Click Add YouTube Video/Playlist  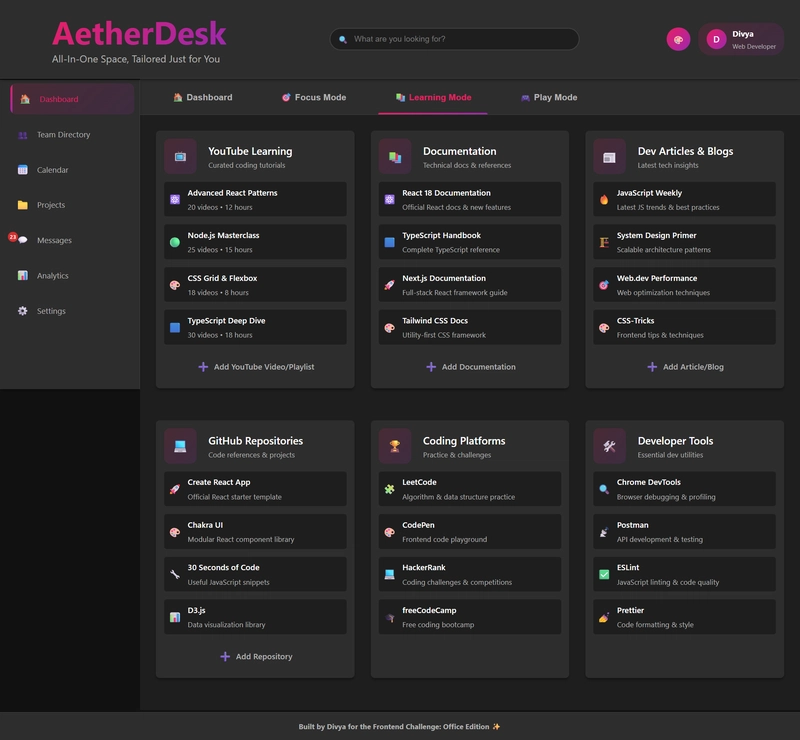[256, 367]
